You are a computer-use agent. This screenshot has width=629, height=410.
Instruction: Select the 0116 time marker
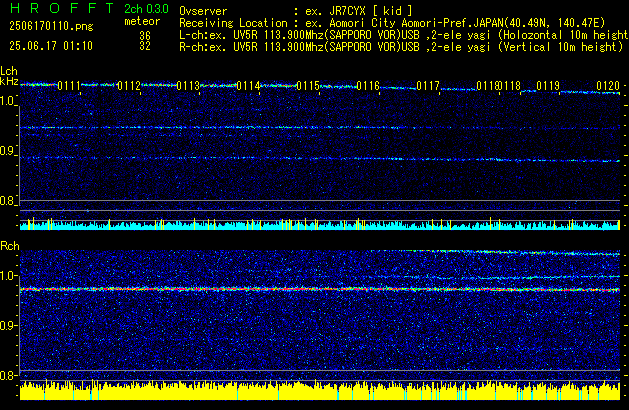click(x=368, y=86)
